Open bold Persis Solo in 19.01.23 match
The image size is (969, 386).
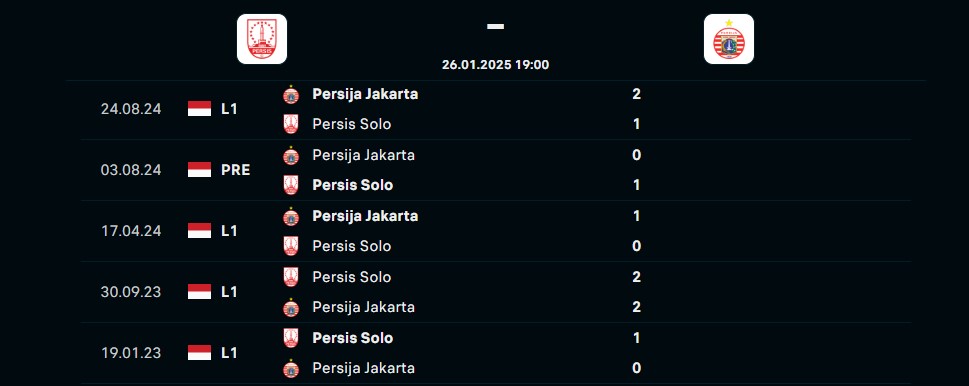click(x=353, y=338)
